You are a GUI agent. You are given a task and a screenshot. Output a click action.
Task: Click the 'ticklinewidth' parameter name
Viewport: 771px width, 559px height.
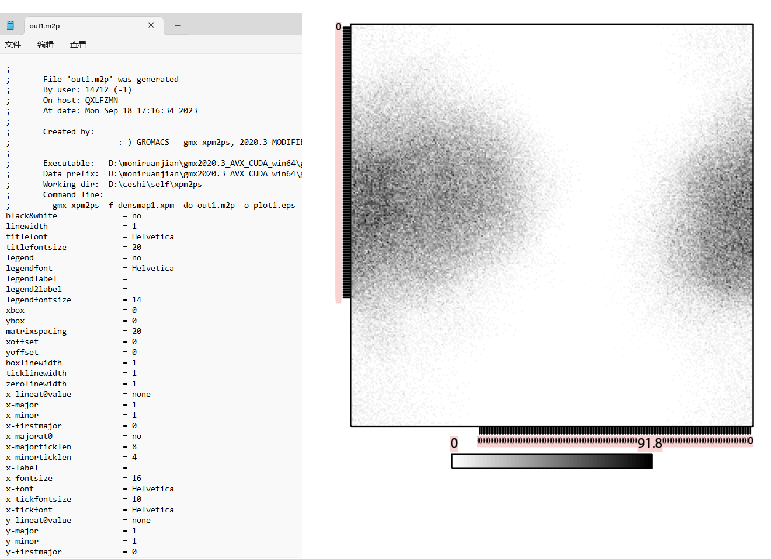tap(36, 373)
